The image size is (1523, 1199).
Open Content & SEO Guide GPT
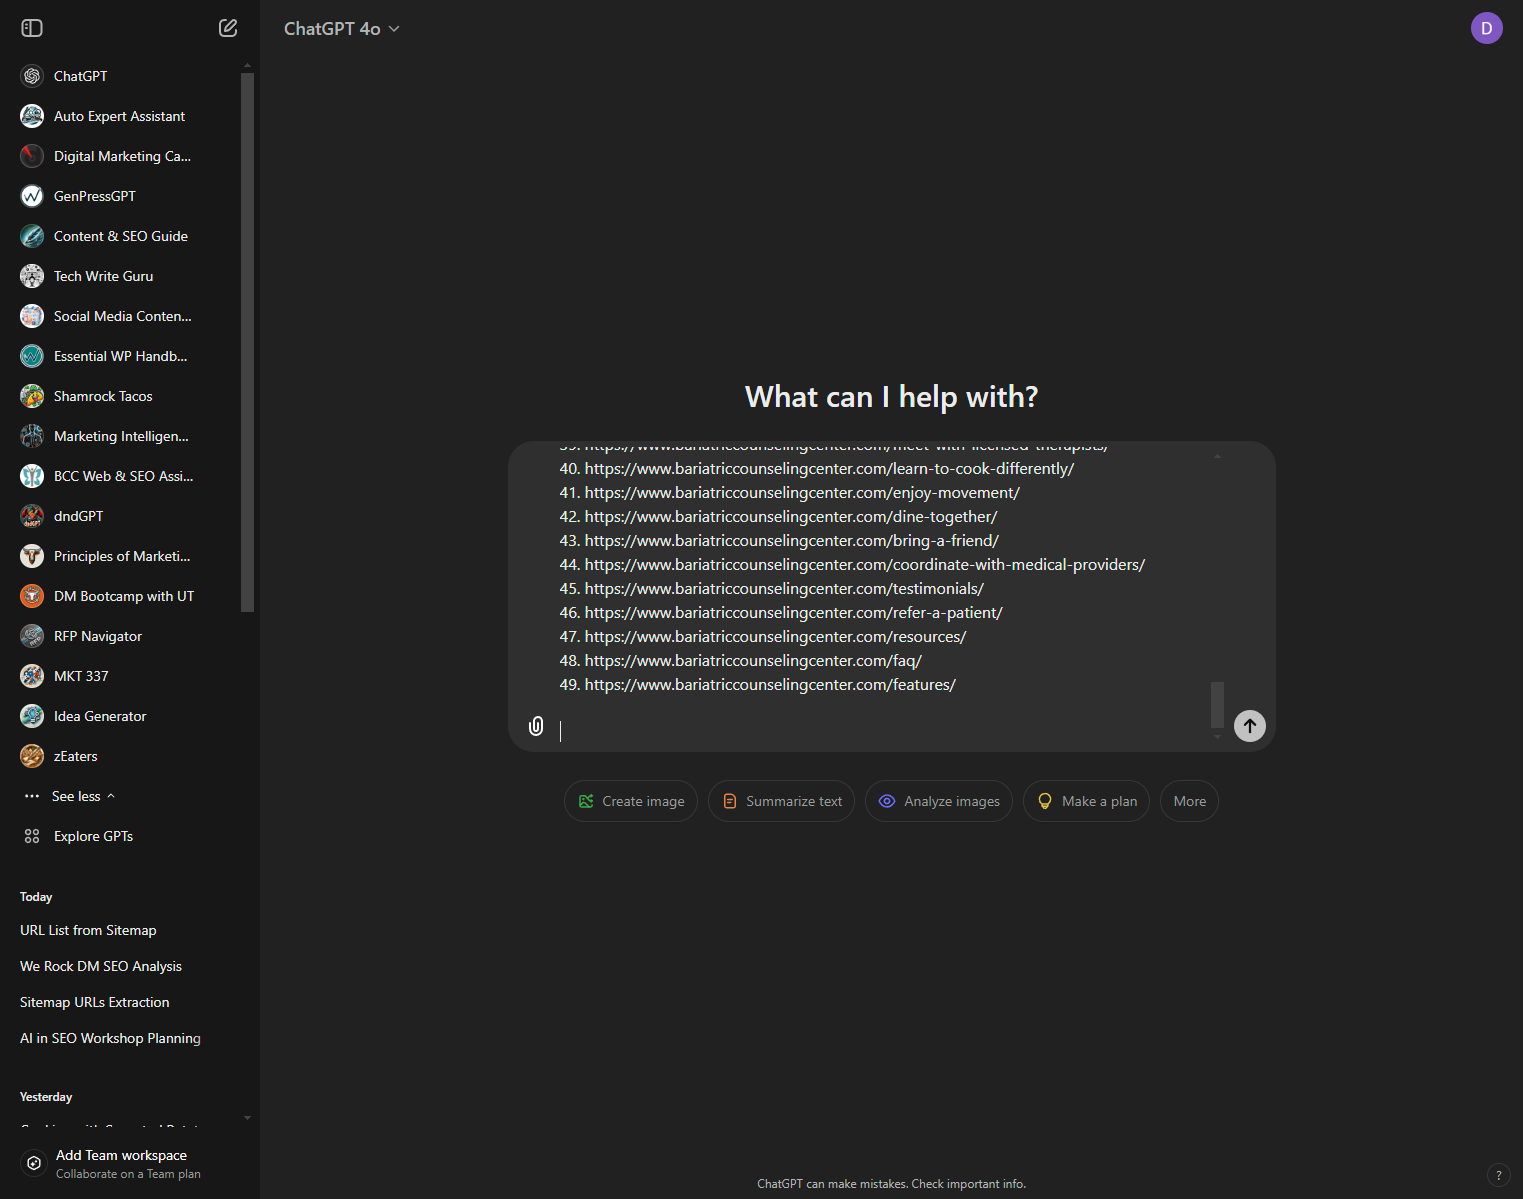(121, 236)
